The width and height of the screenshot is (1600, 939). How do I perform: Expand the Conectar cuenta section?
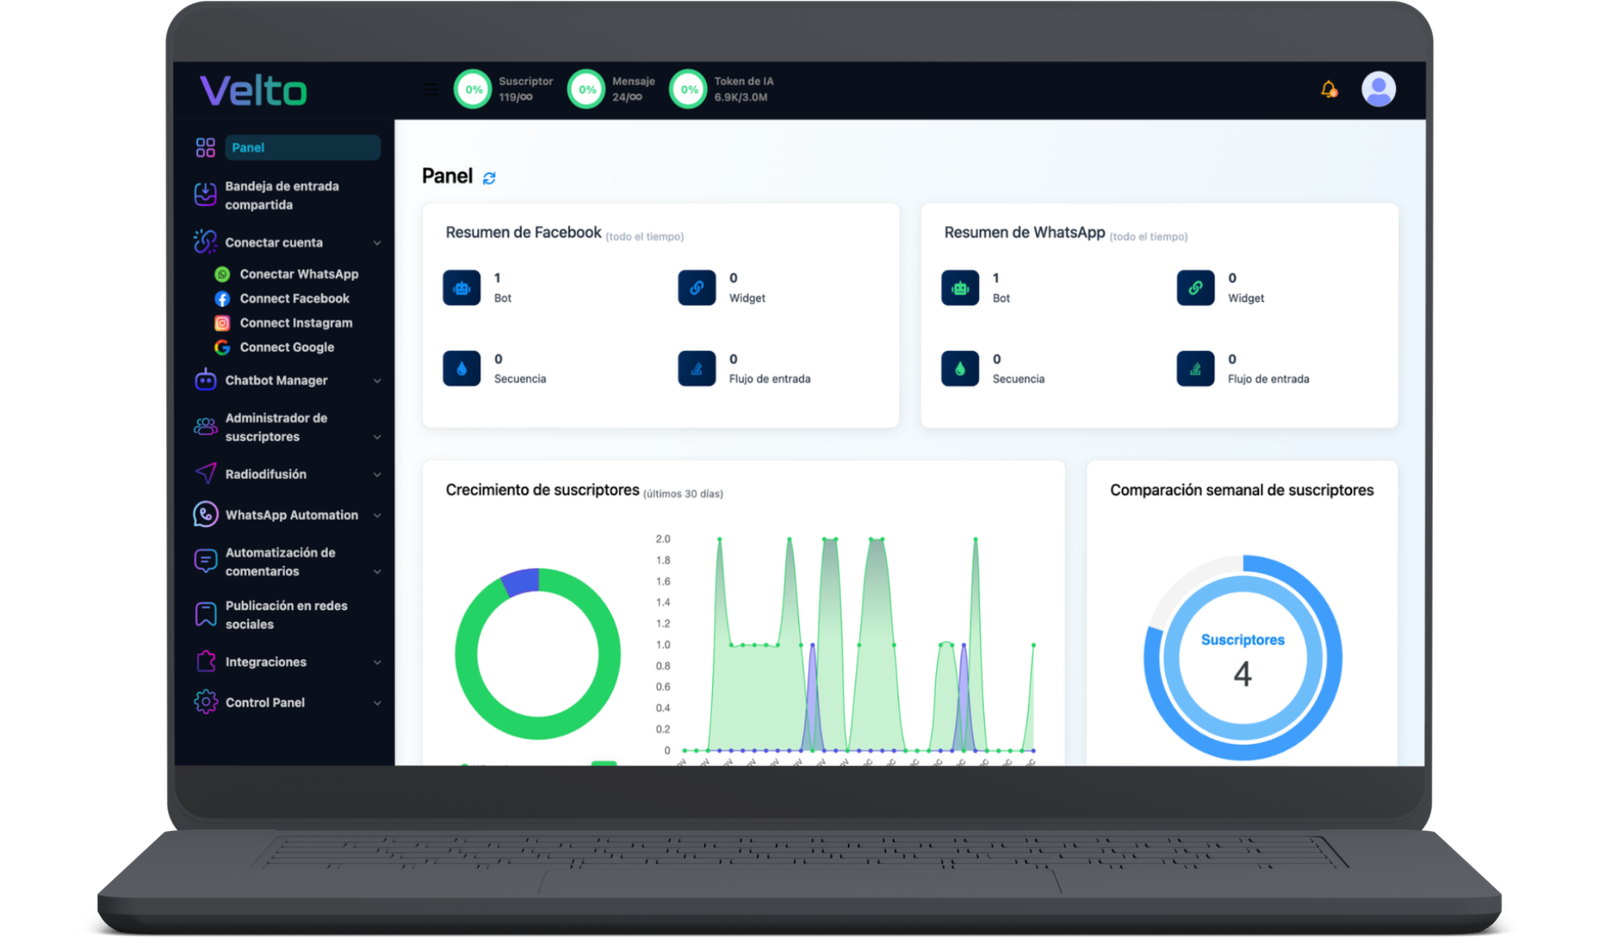tap(376, 242)
